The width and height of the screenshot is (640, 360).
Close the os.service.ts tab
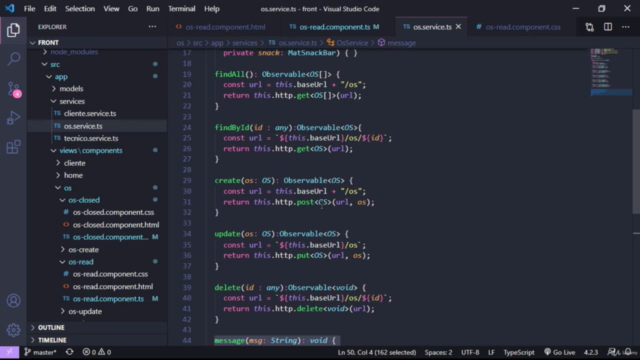[458, 27]
